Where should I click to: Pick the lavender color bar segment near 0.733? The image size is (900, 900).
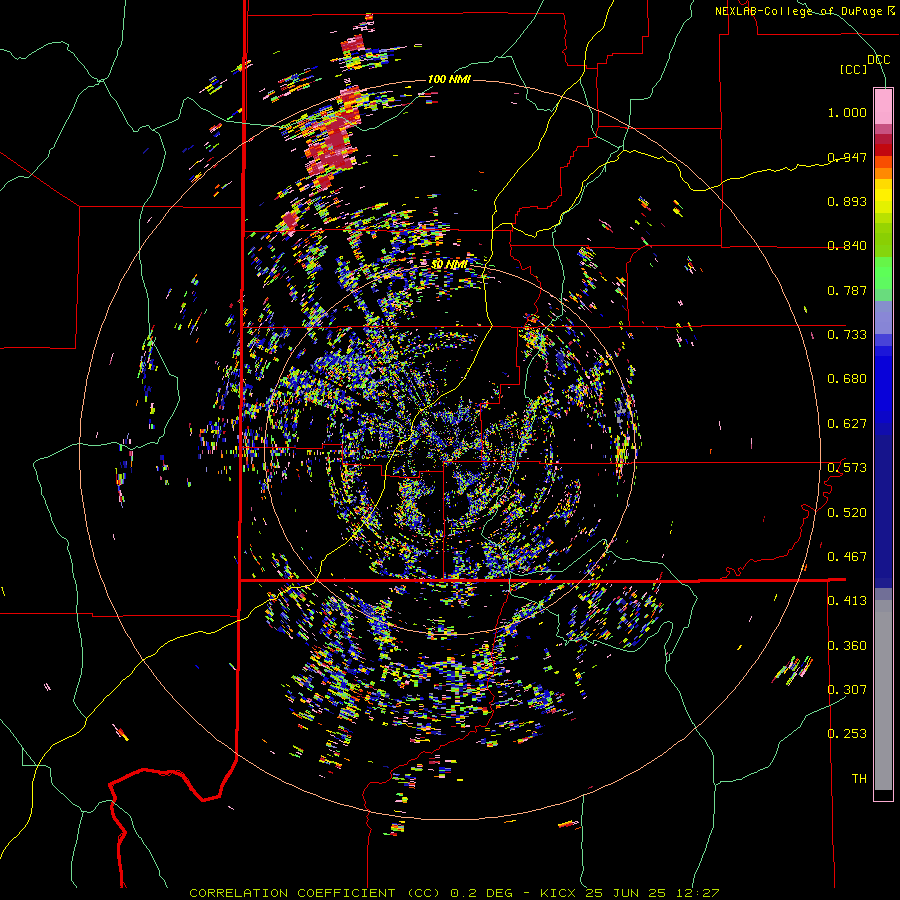pos(883,317)
